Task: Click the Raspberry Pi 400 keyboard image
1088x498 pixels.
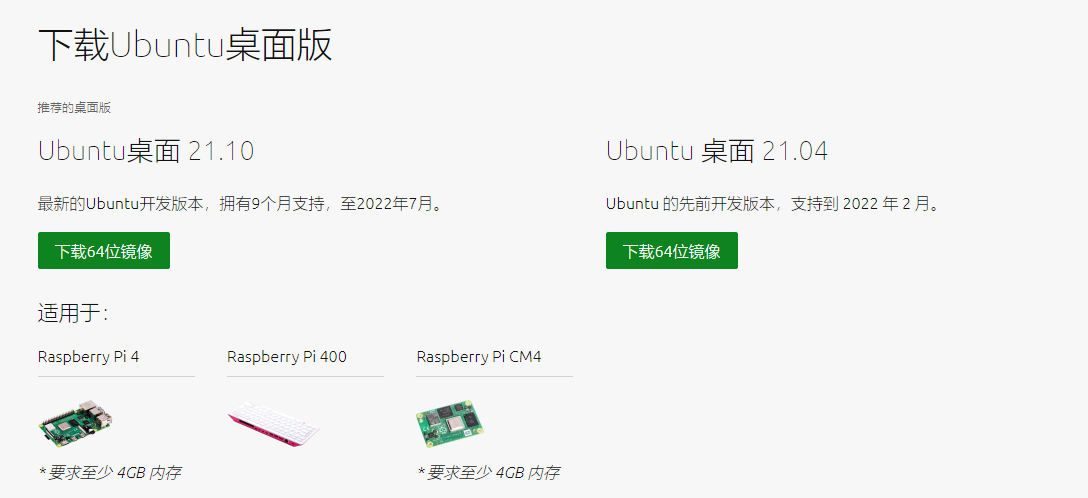Action: tap(273, 424)
